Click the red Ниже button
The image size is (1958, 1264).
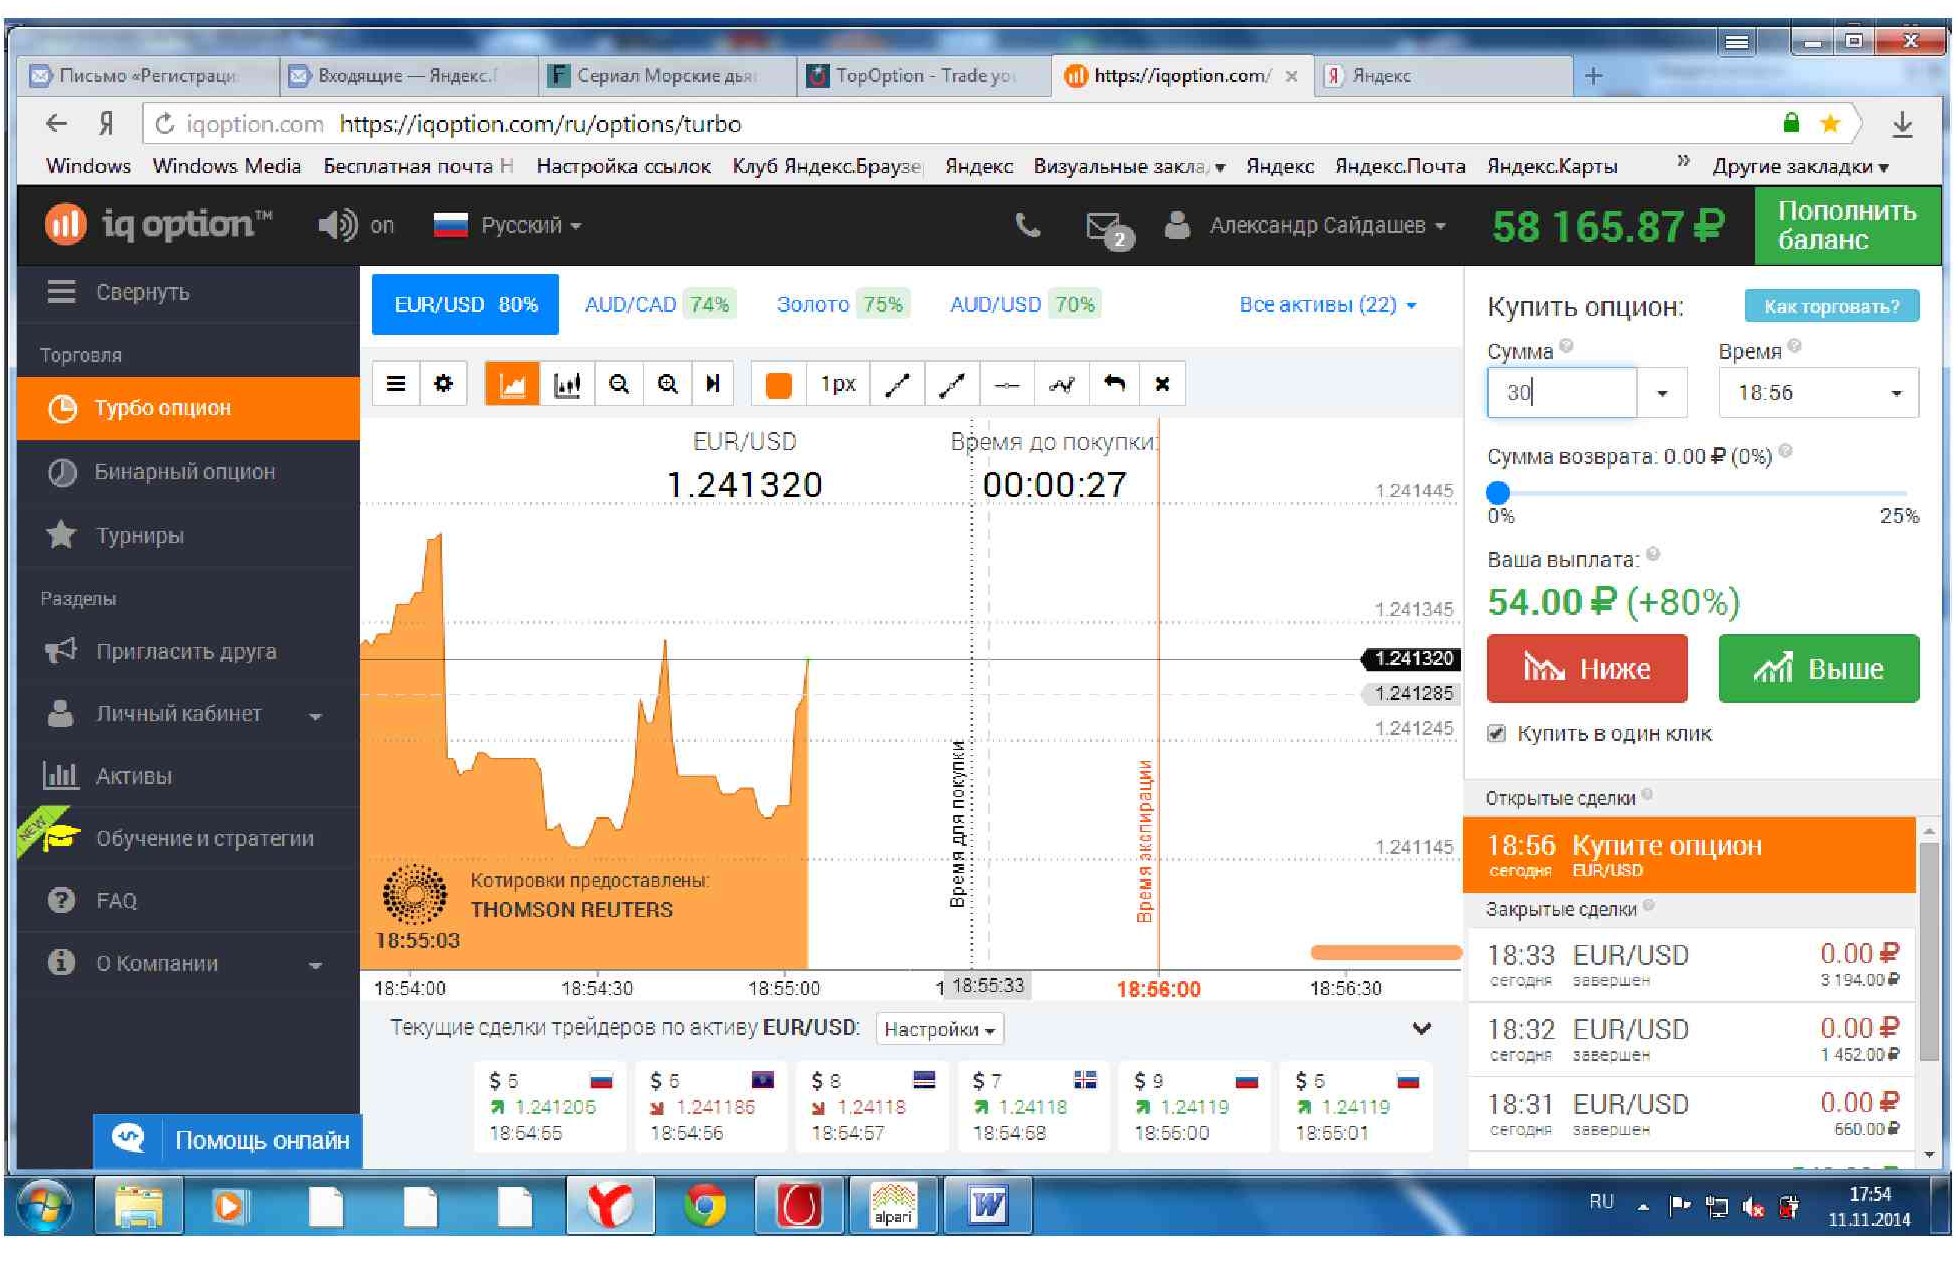click(x=1586, y=668)
